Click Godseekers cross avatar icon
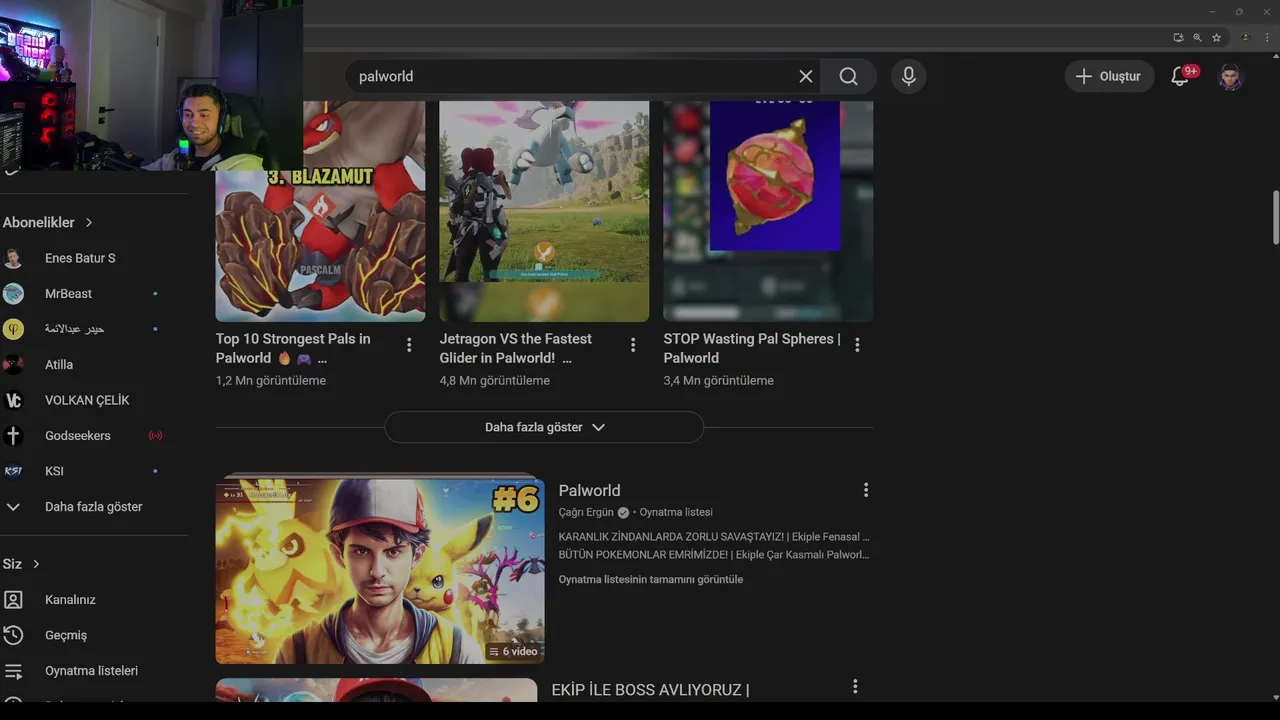Viewport: 1280px width, 720px height. 13,436
